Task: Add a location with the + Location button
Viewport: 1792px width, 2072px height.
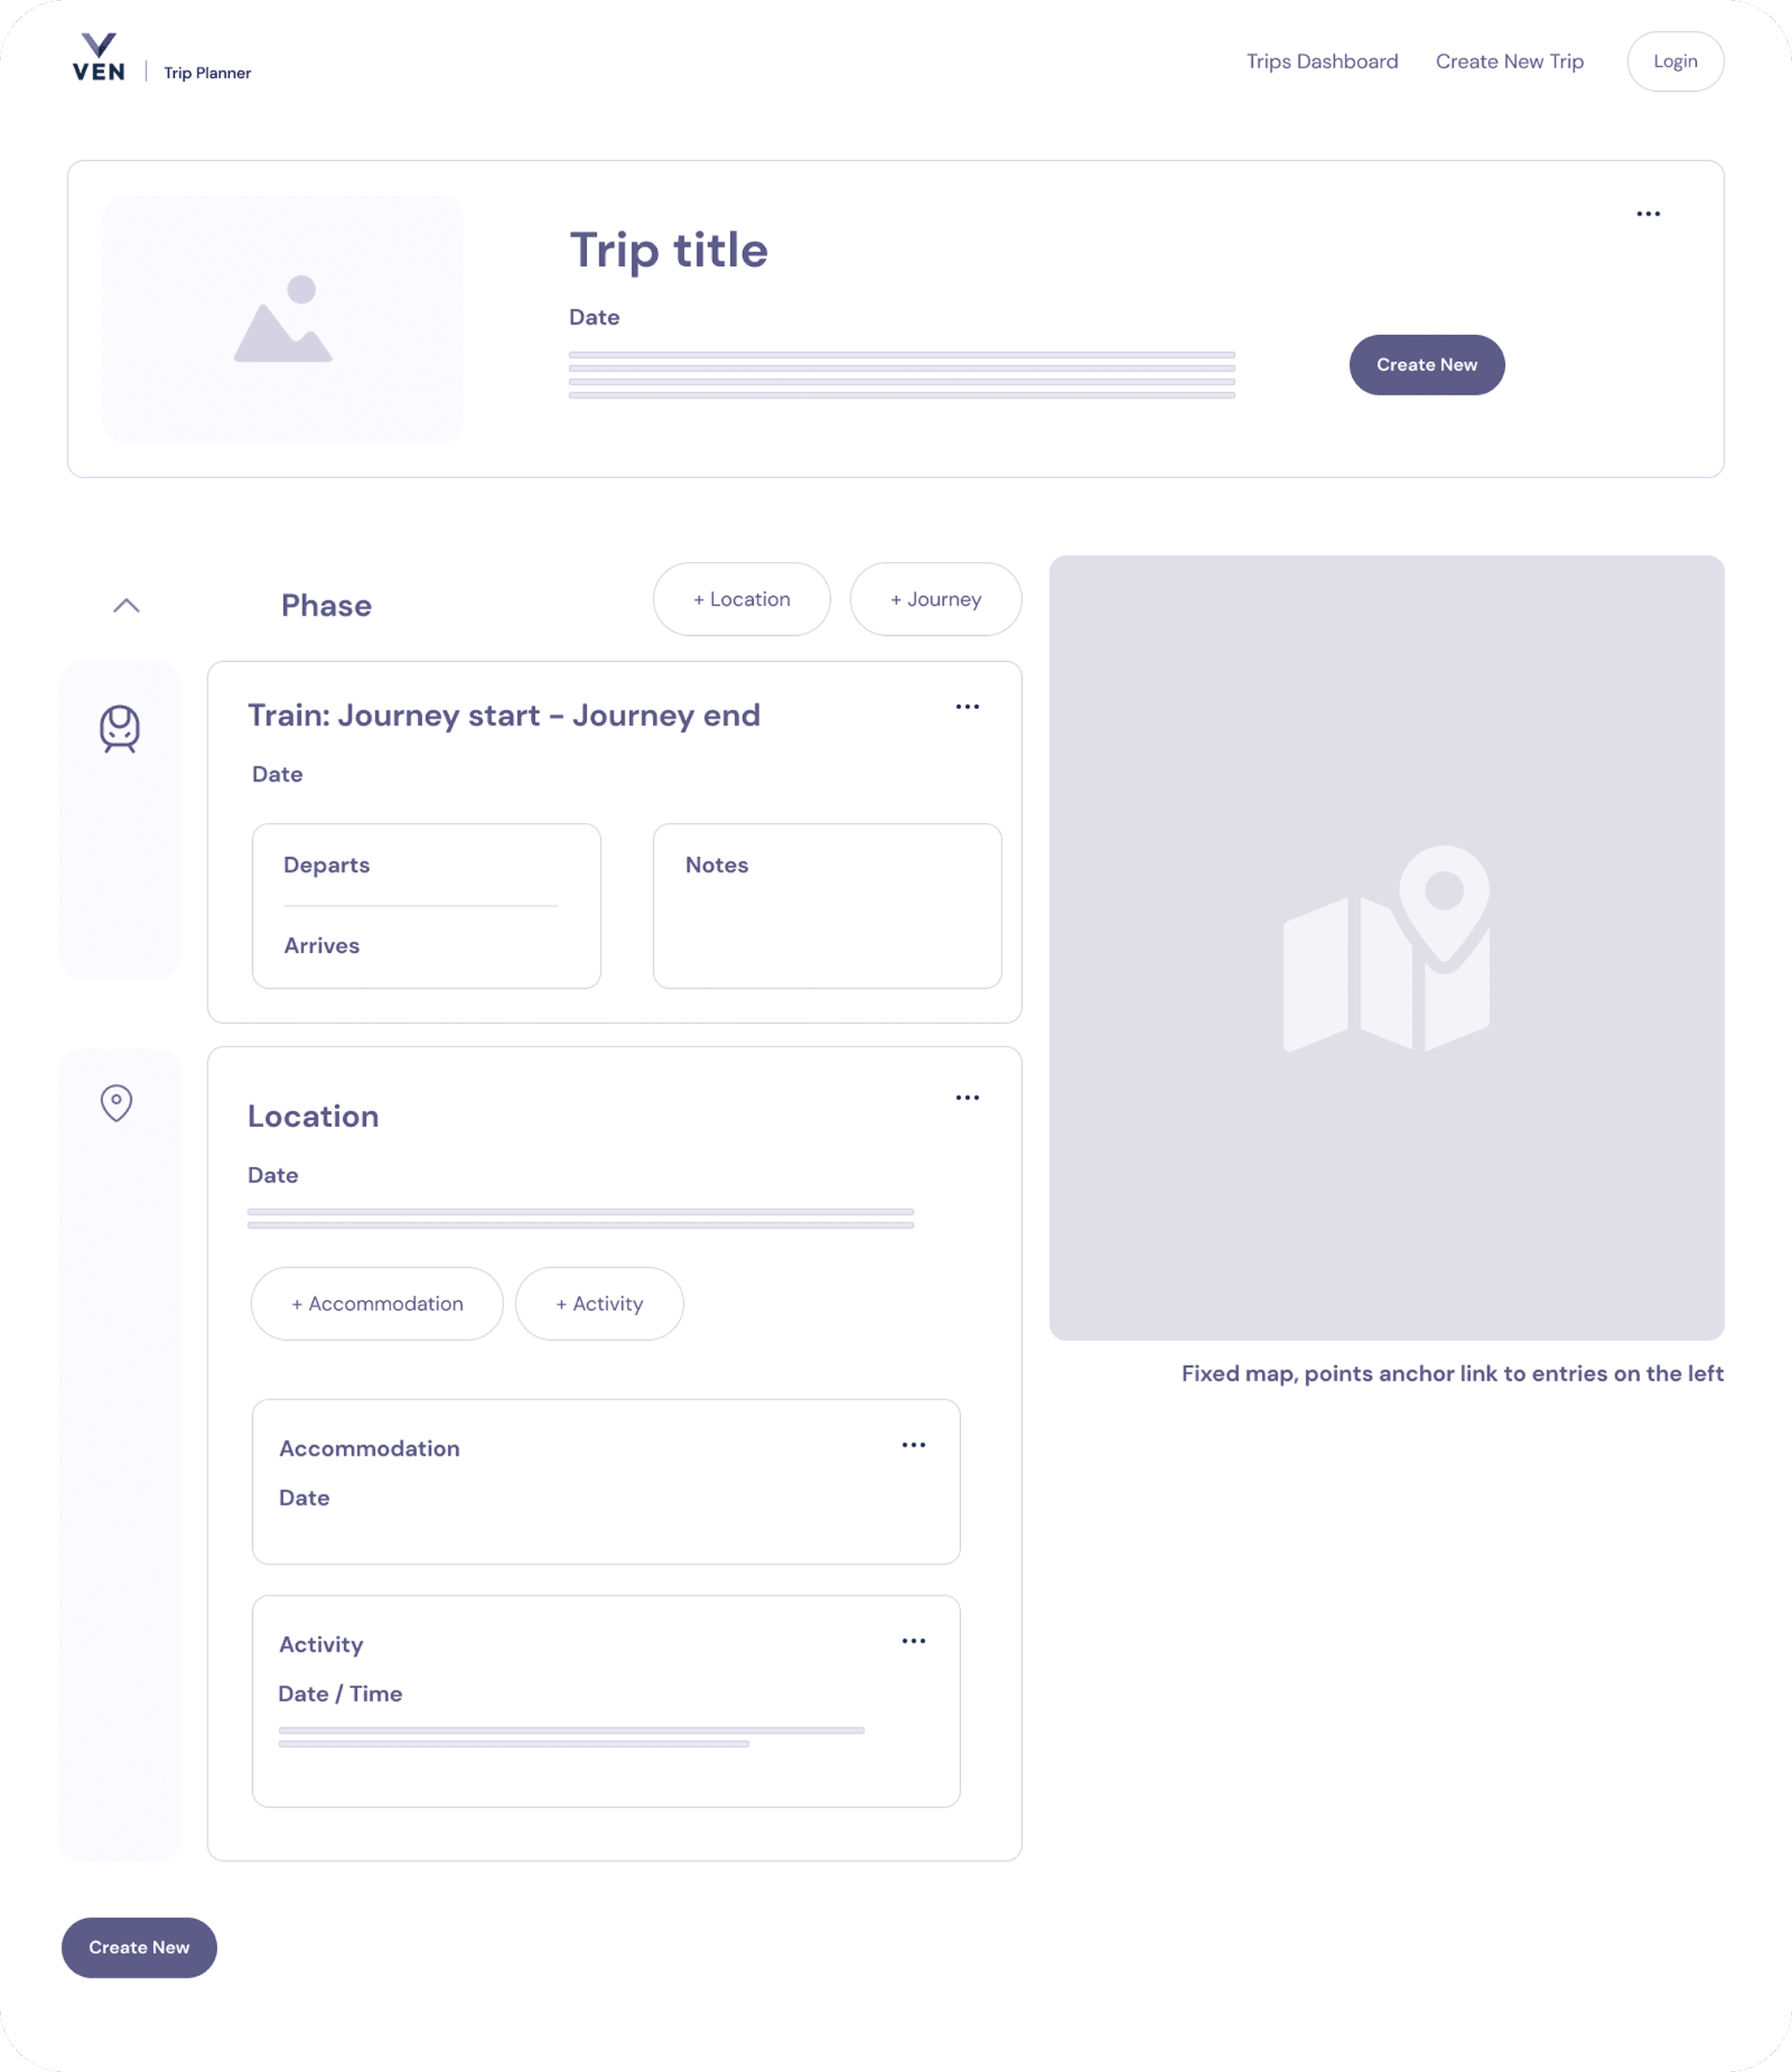Action: click(741, 599)
